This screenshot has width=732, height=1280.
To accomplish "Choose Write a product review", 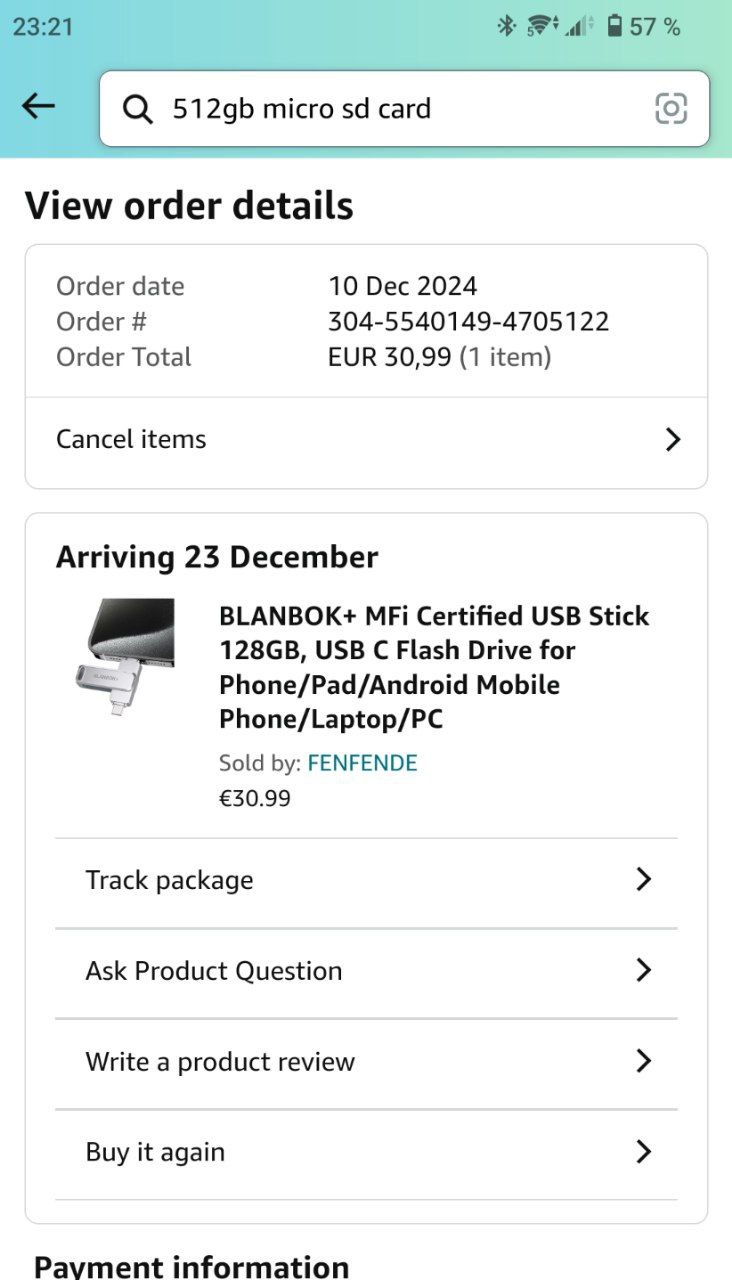I will (x=220, y=1062).
